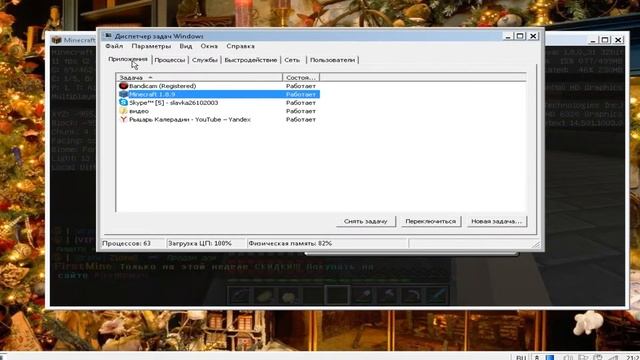Viewport: 640px width, 360px height.
Task: Click the видео folder icon in the list
Action: [123, 111]
